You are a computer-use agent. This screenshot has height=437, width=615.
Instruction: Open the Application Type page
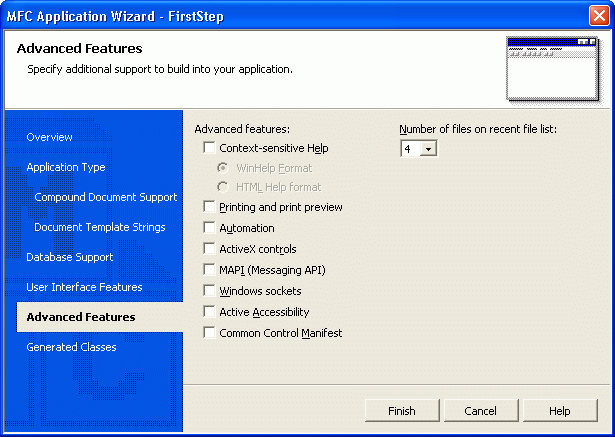[x=66, y=167]
